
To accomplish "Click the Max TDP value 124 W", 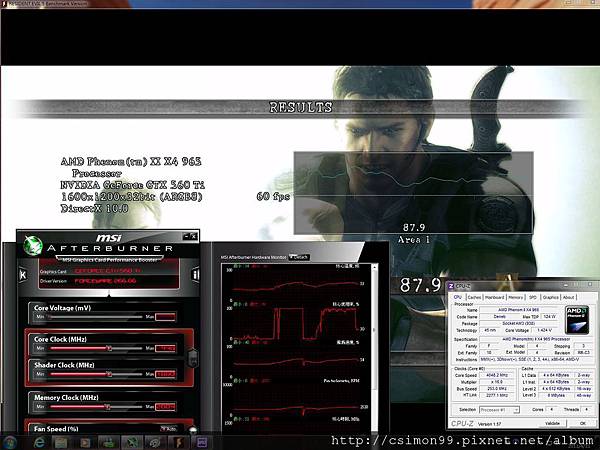I will [550, 316].
